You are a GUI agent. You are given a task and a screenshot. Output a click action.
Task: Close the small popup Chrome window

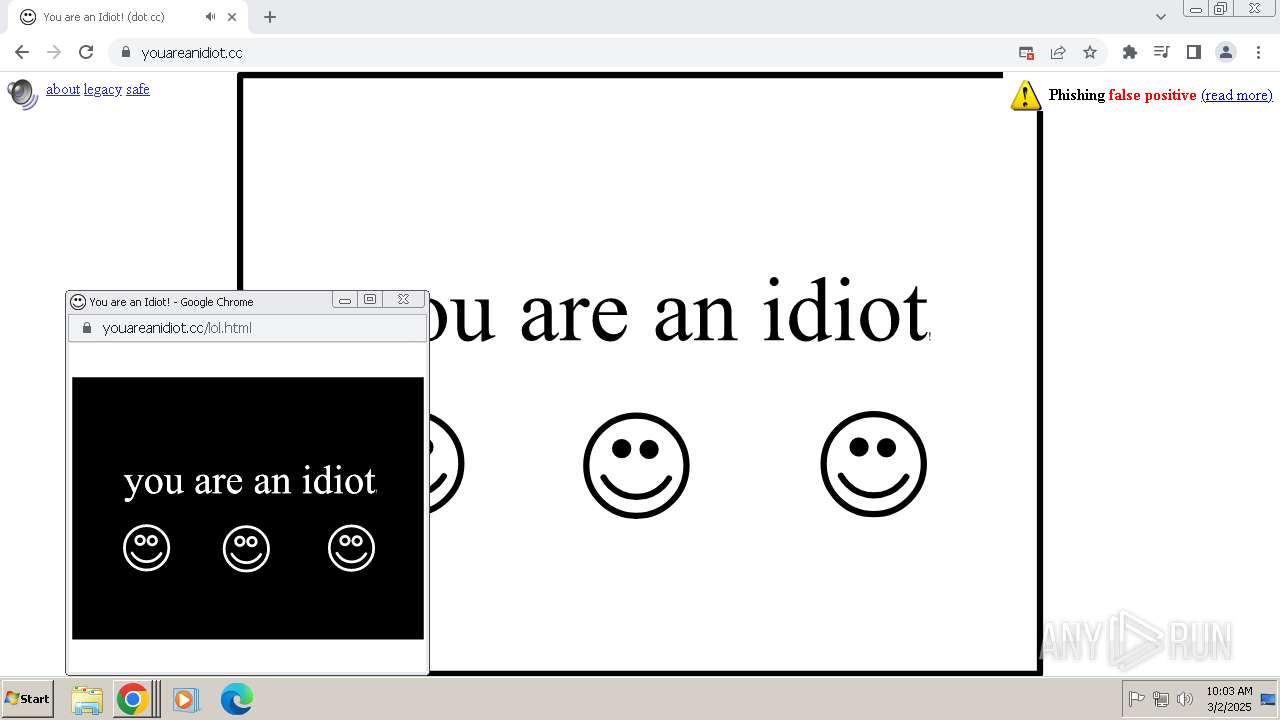[x=403, y=300]
